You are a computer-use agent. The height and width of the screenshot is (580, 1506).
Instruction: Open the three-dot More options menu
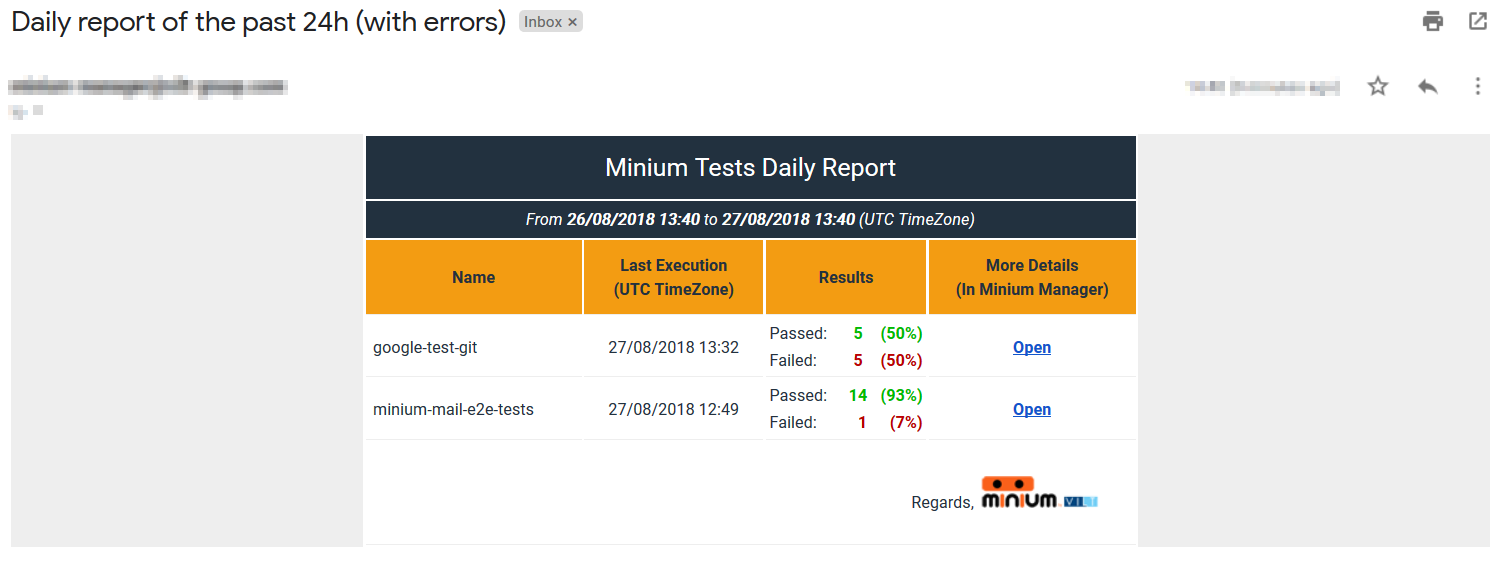coord(1478,87)
